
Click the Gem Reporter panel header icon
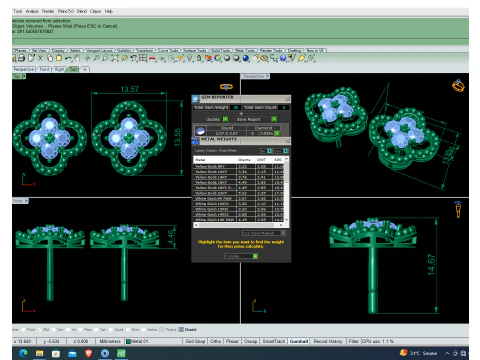pos(195,98)
